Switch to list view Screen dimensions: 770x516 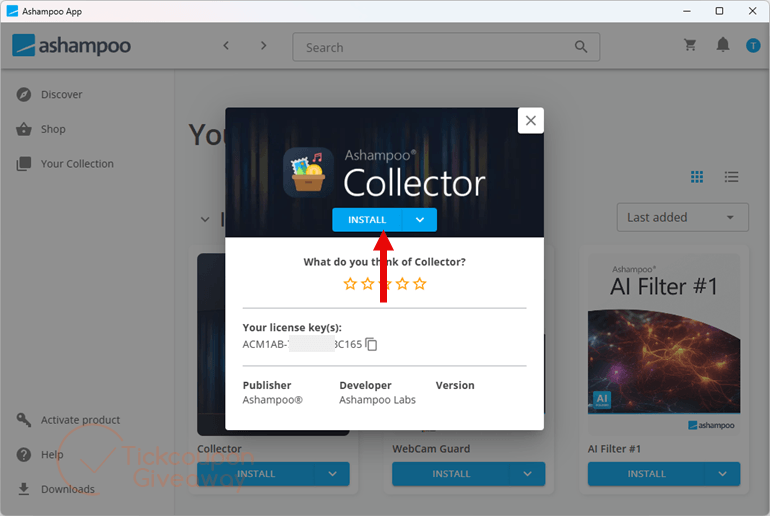731,177
